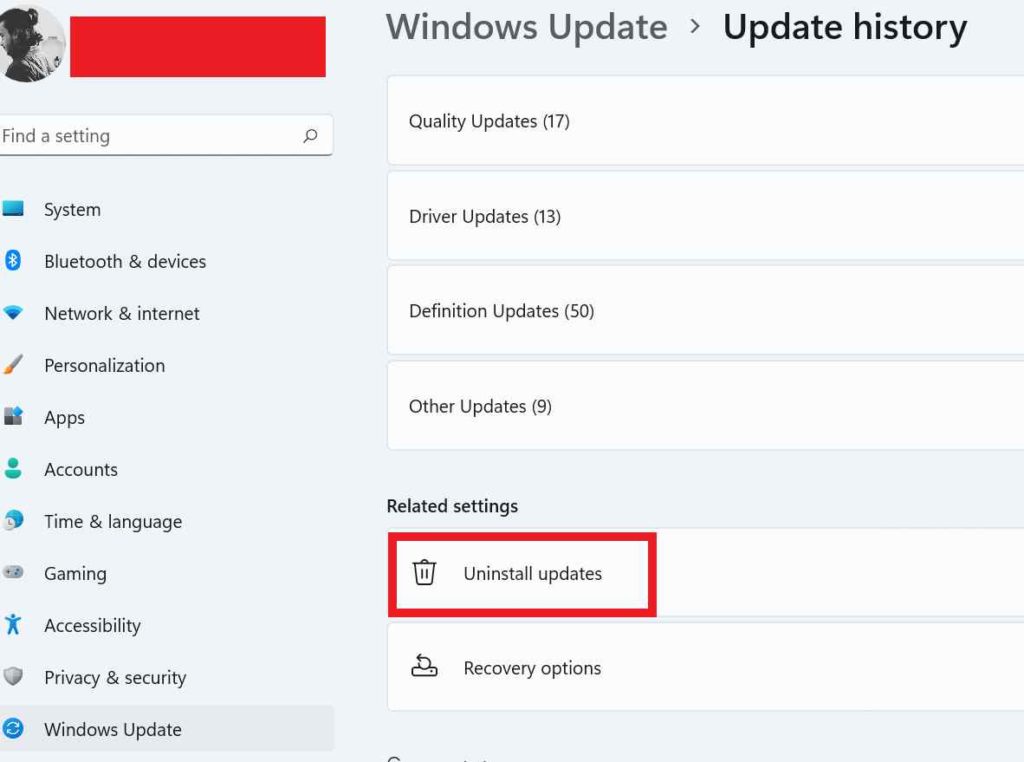1024x762 pixels.
Task: Click the Accounts person icon
Action: coord(12,468)
